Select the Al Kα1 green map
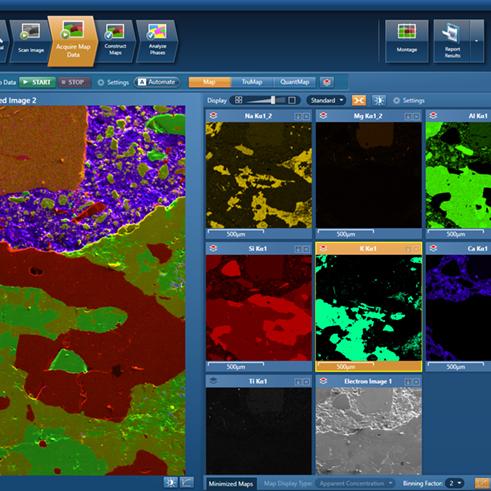This screenshot has height=491, width=491. [458, 175]
